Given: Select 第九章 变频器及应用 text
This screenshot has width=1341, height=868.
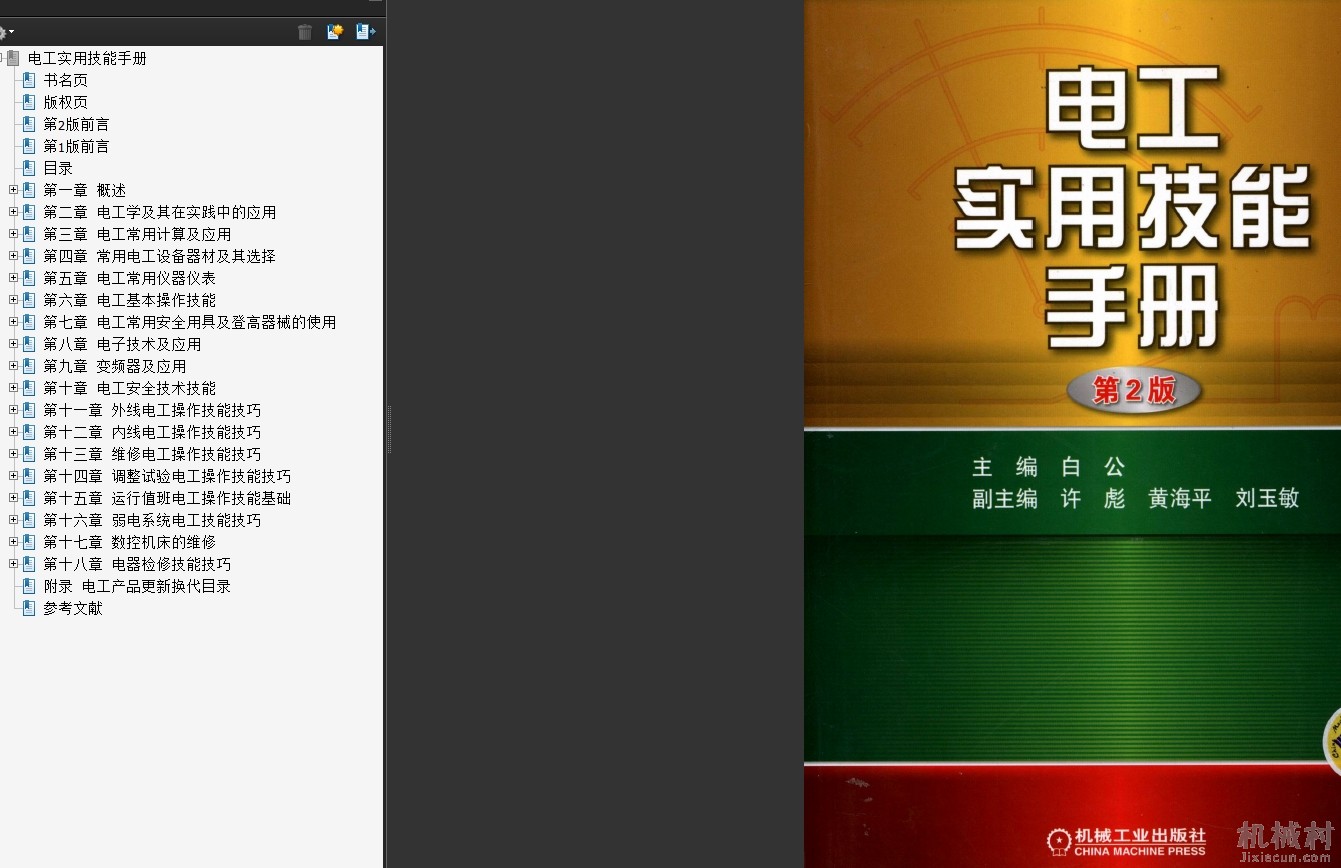Looking at the screenshot, I should pos(114,366).
